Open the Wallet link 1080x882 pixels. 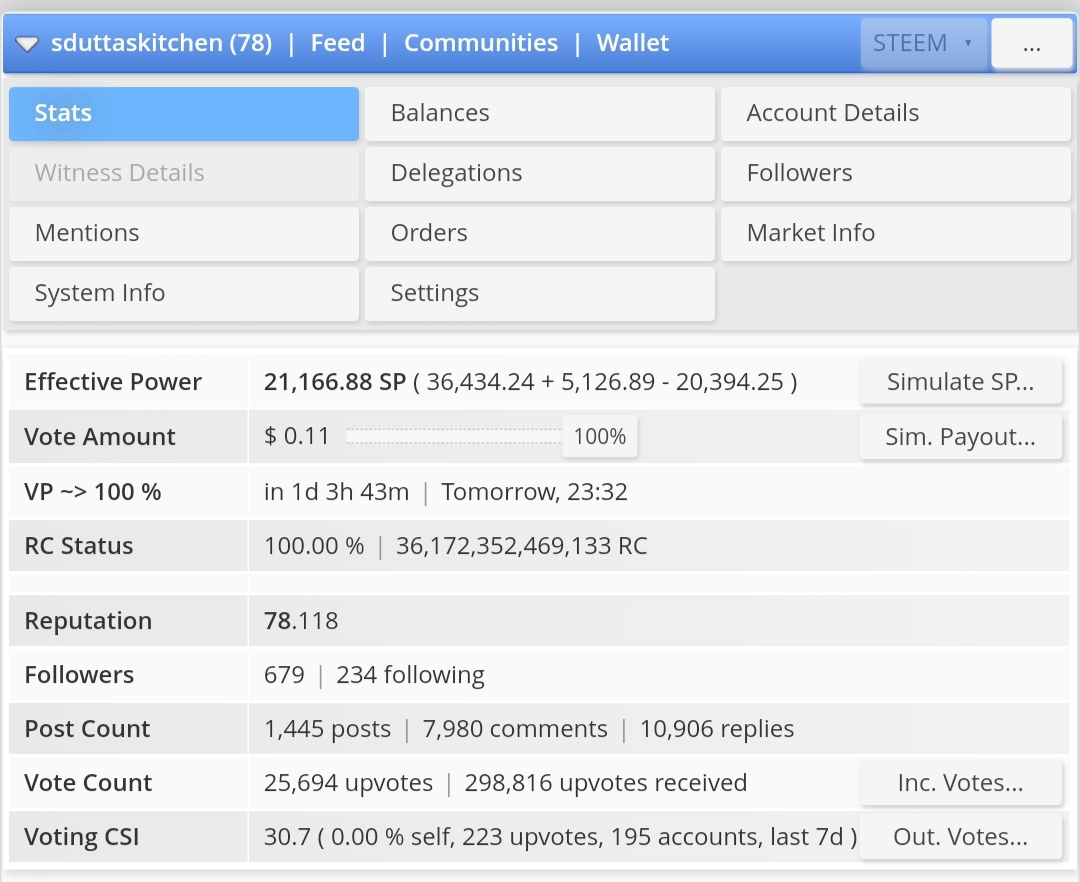(633, 43)
